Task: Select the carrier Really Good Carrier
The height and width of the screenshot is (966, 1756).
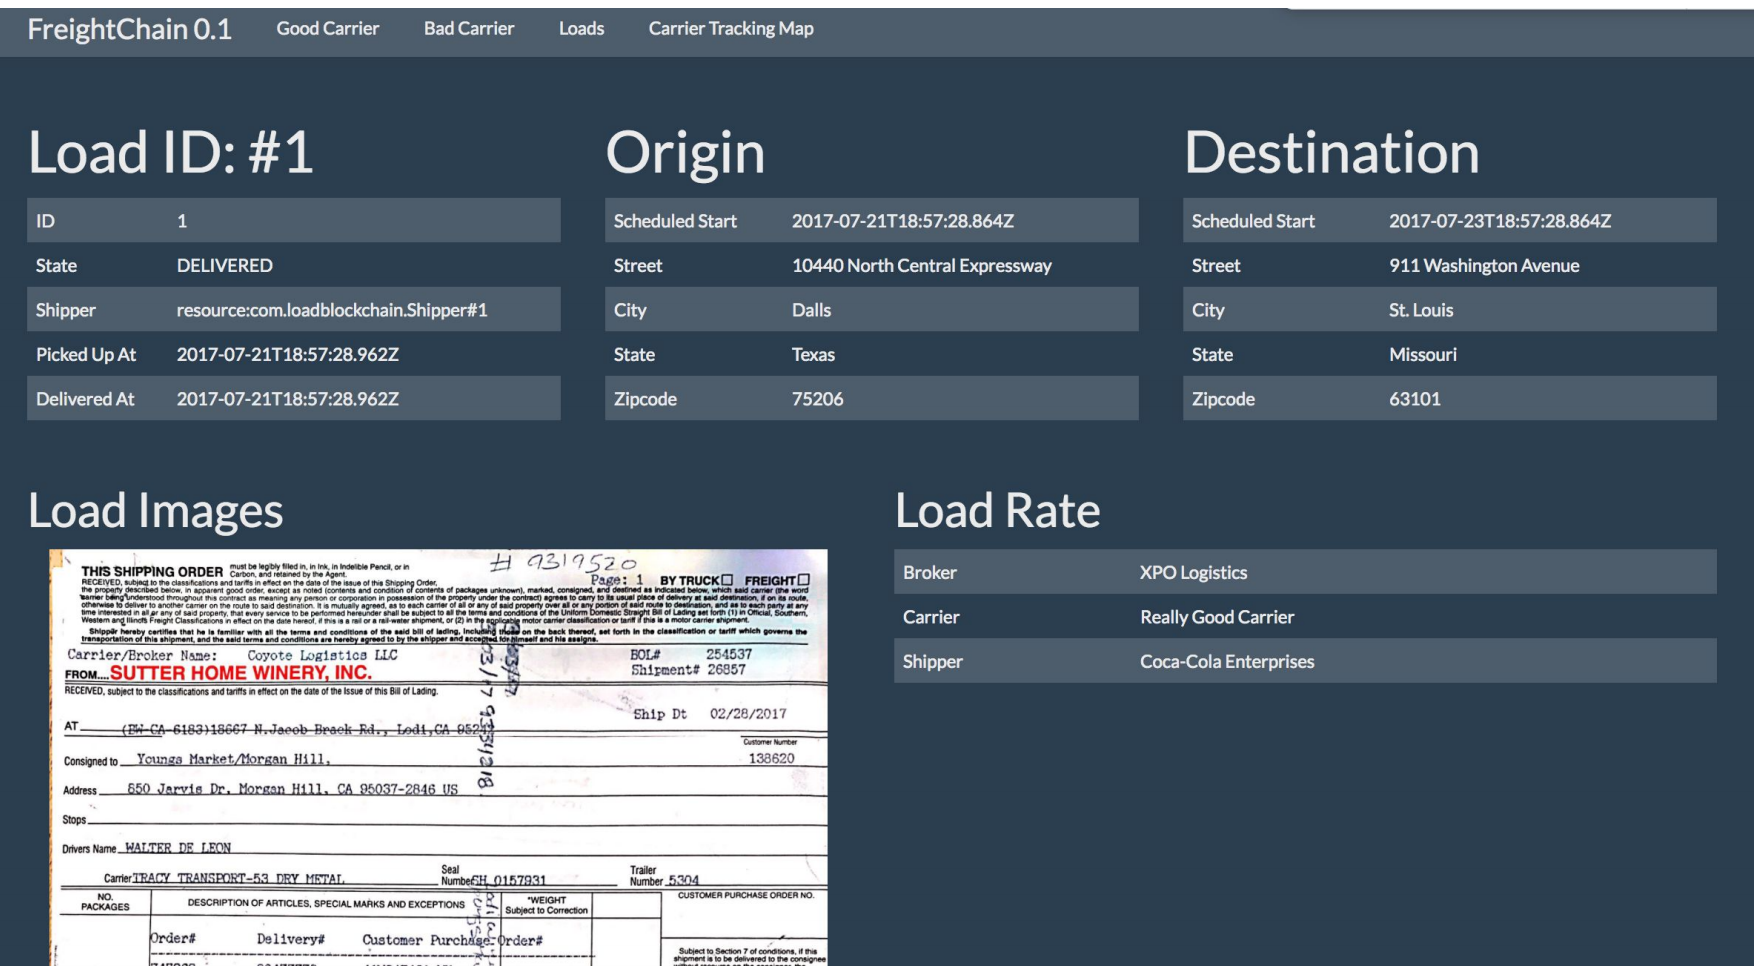Action: [x=1217, y=617]
